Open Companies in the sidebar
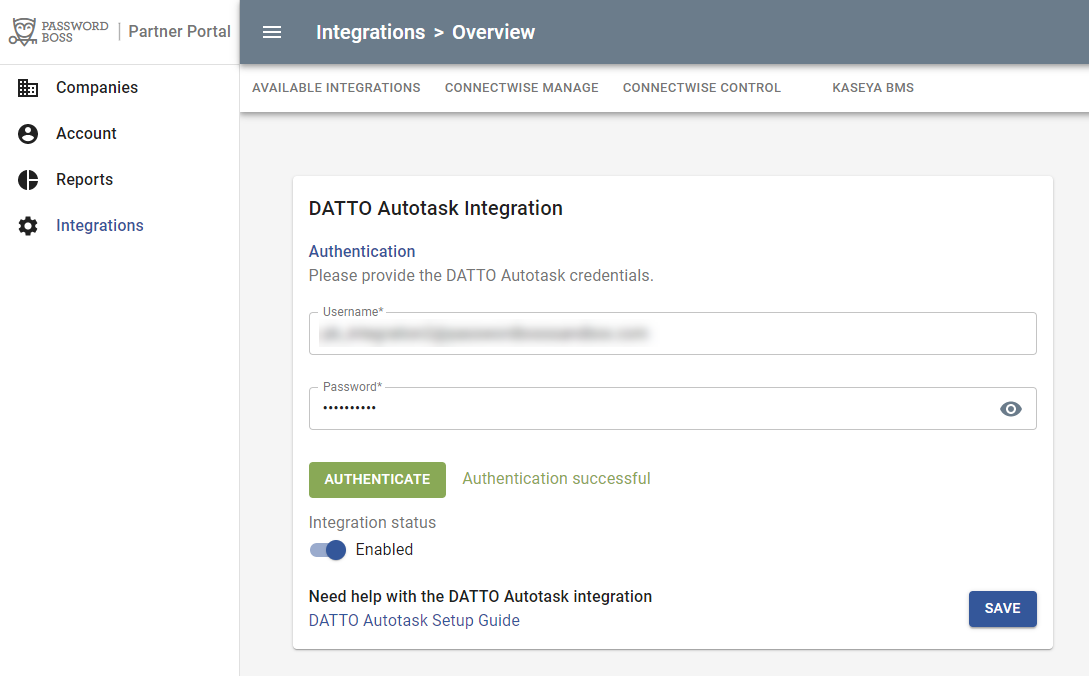This screenshot has height=676, width=1089. (97, 88)
